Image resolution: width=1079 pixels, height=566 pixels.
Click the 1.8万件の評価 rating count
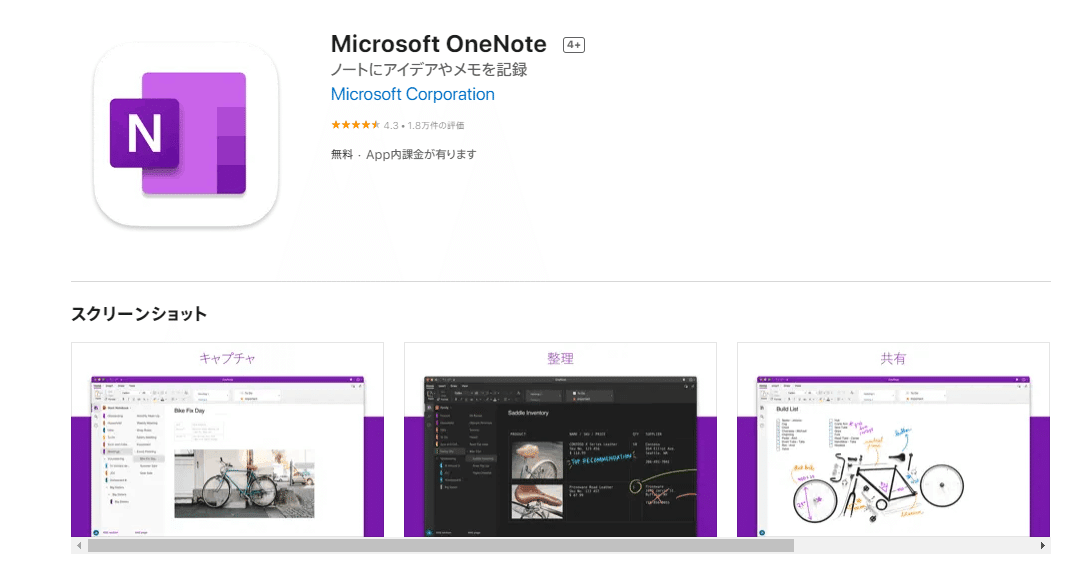point(436,125)
